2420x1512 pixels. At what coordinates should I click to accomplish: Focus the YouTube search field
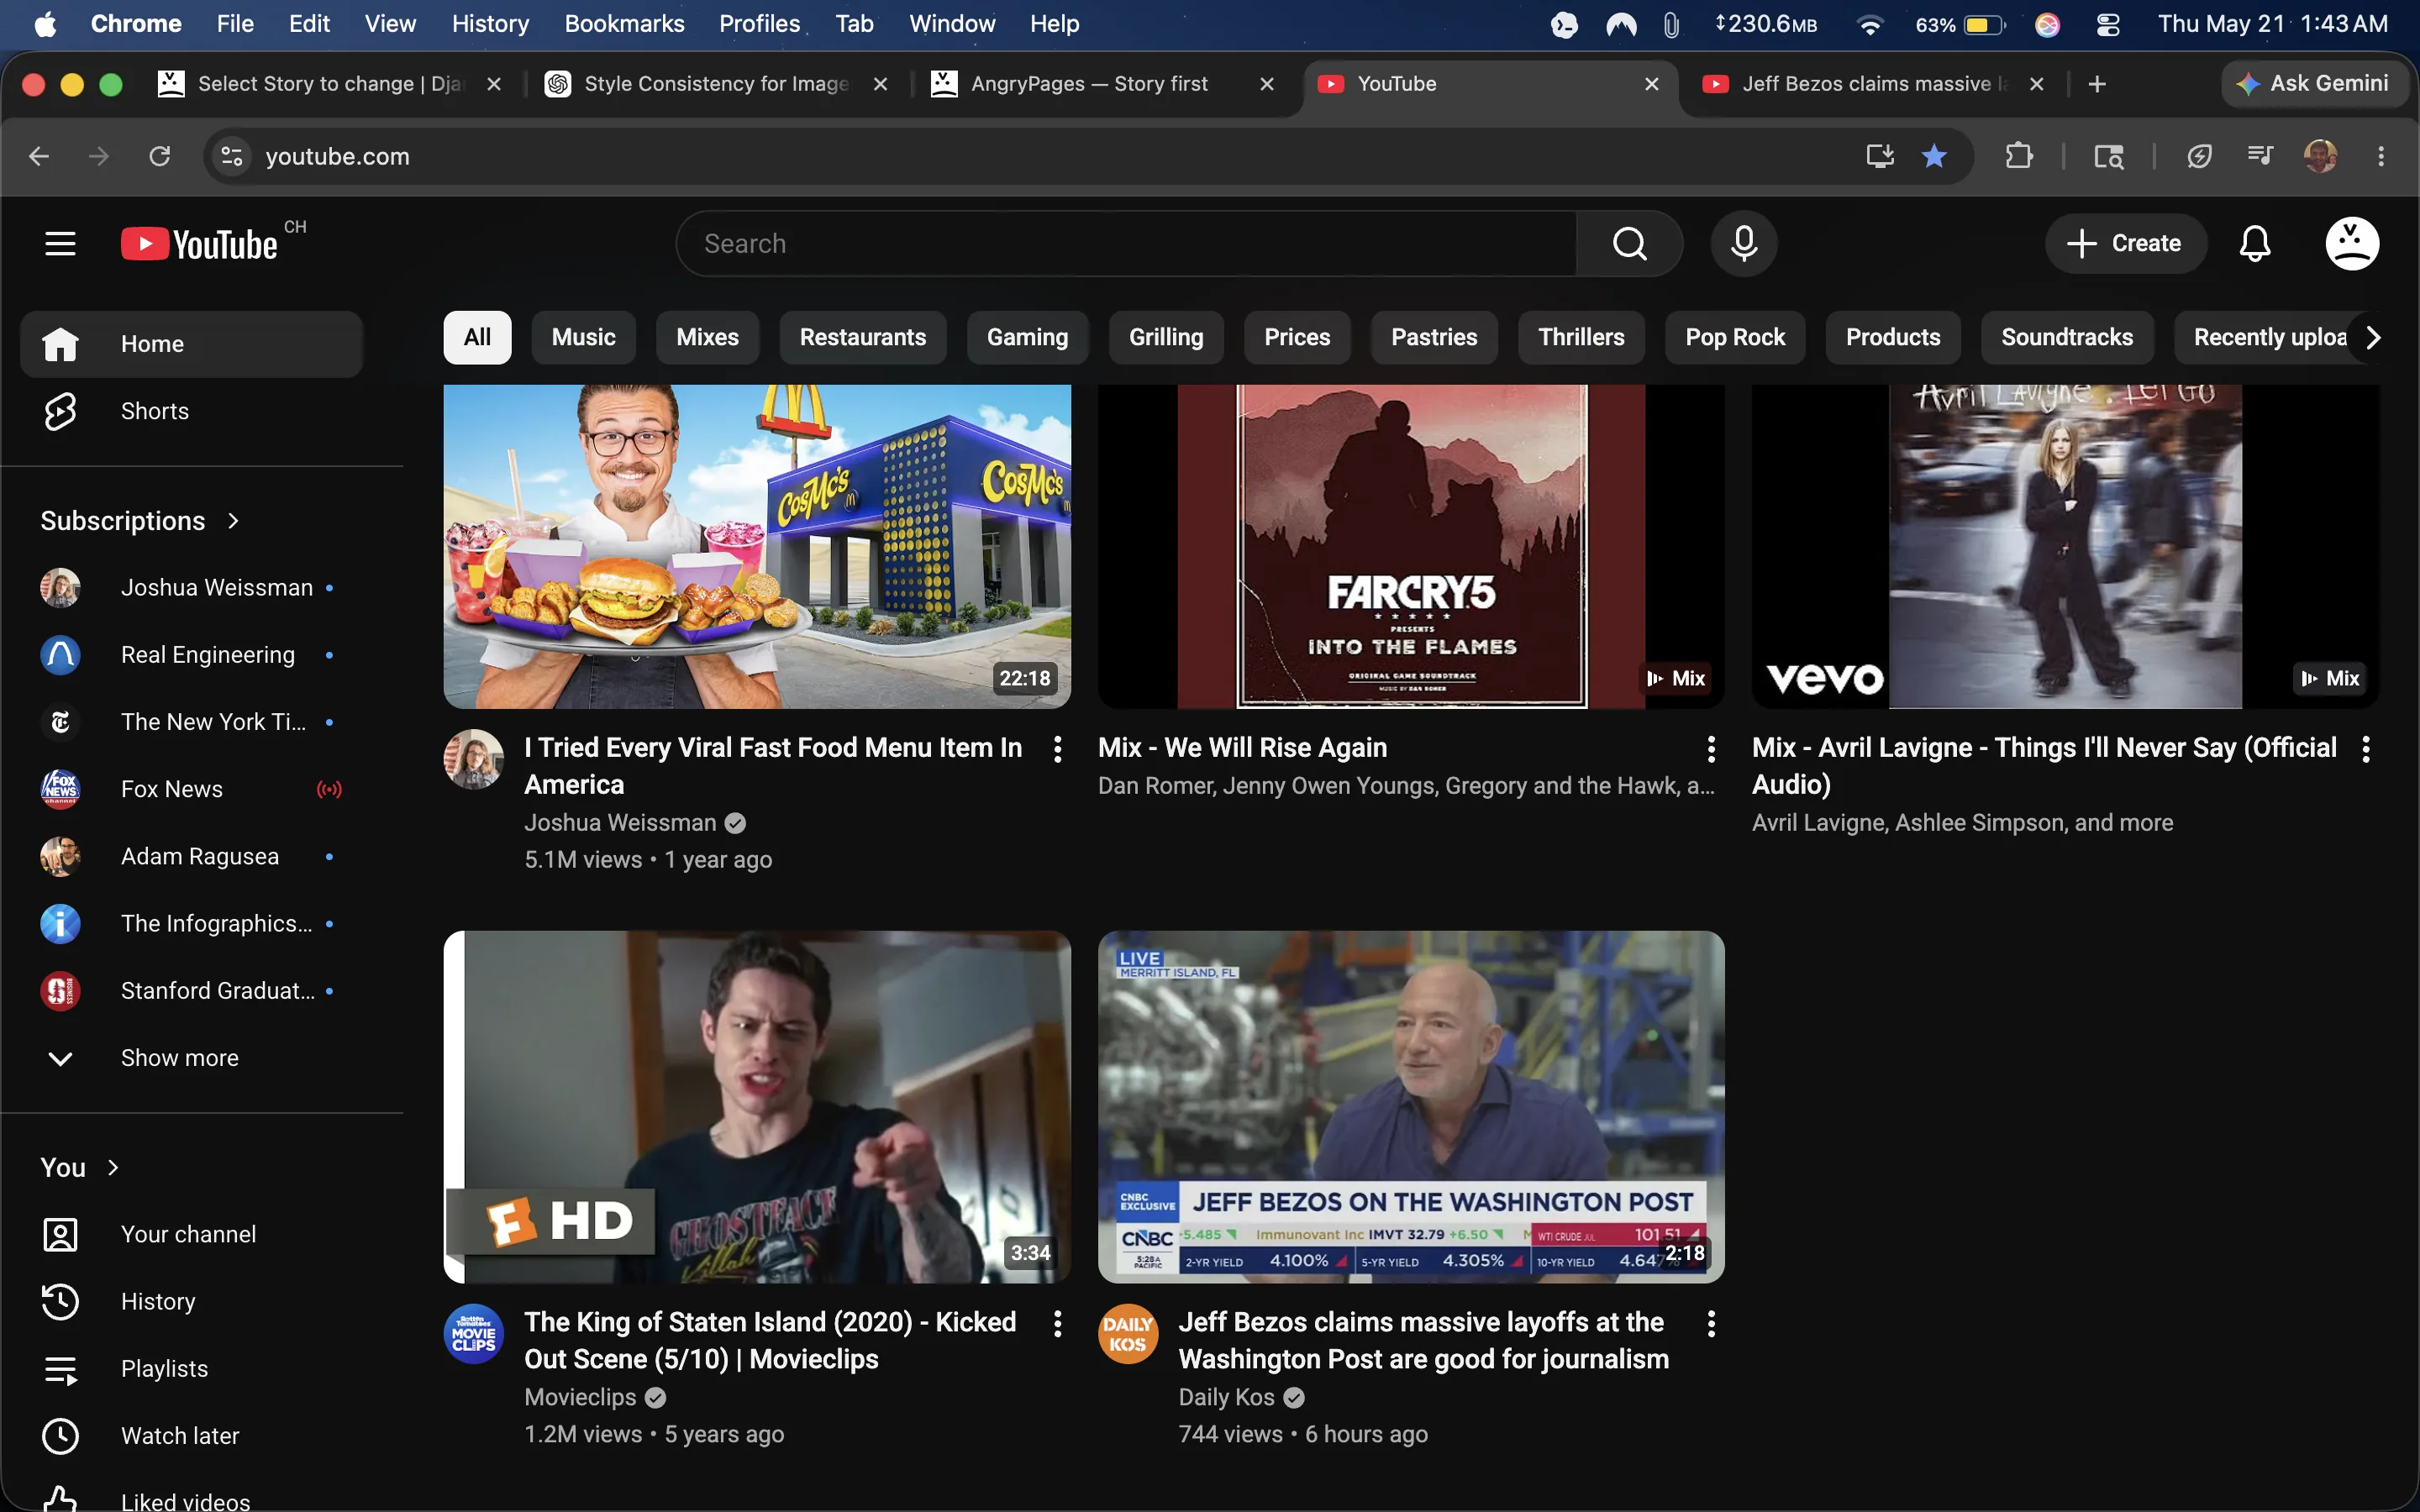[x=1127, y=243]
